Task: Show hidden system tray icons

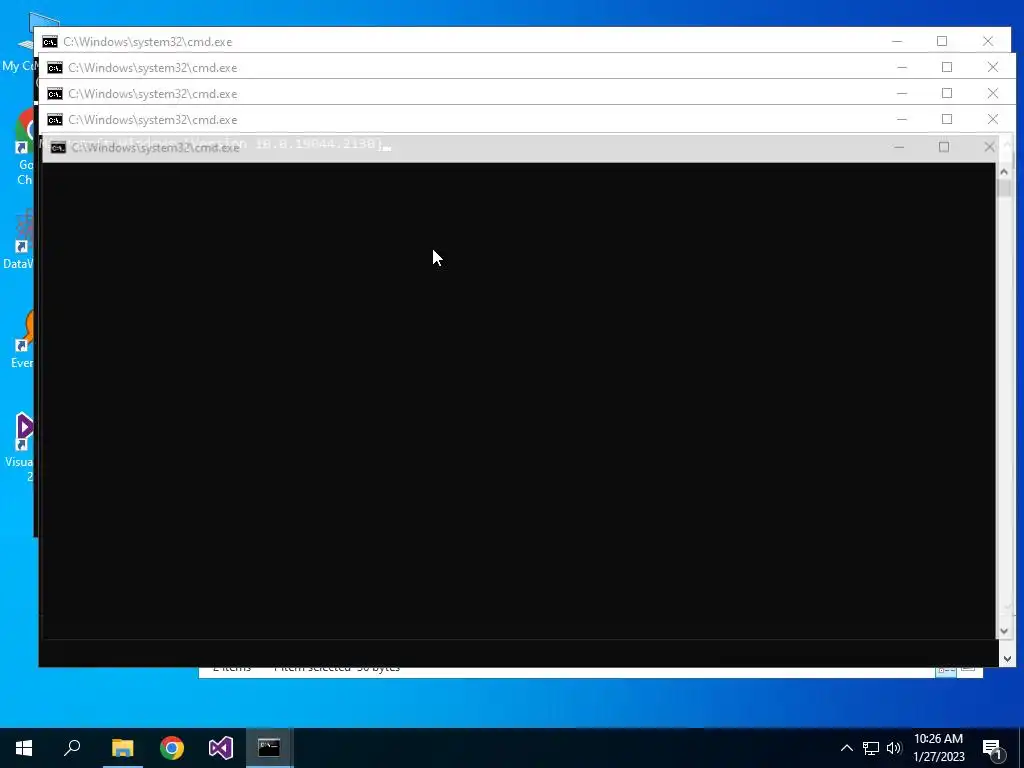Action: 846,748
